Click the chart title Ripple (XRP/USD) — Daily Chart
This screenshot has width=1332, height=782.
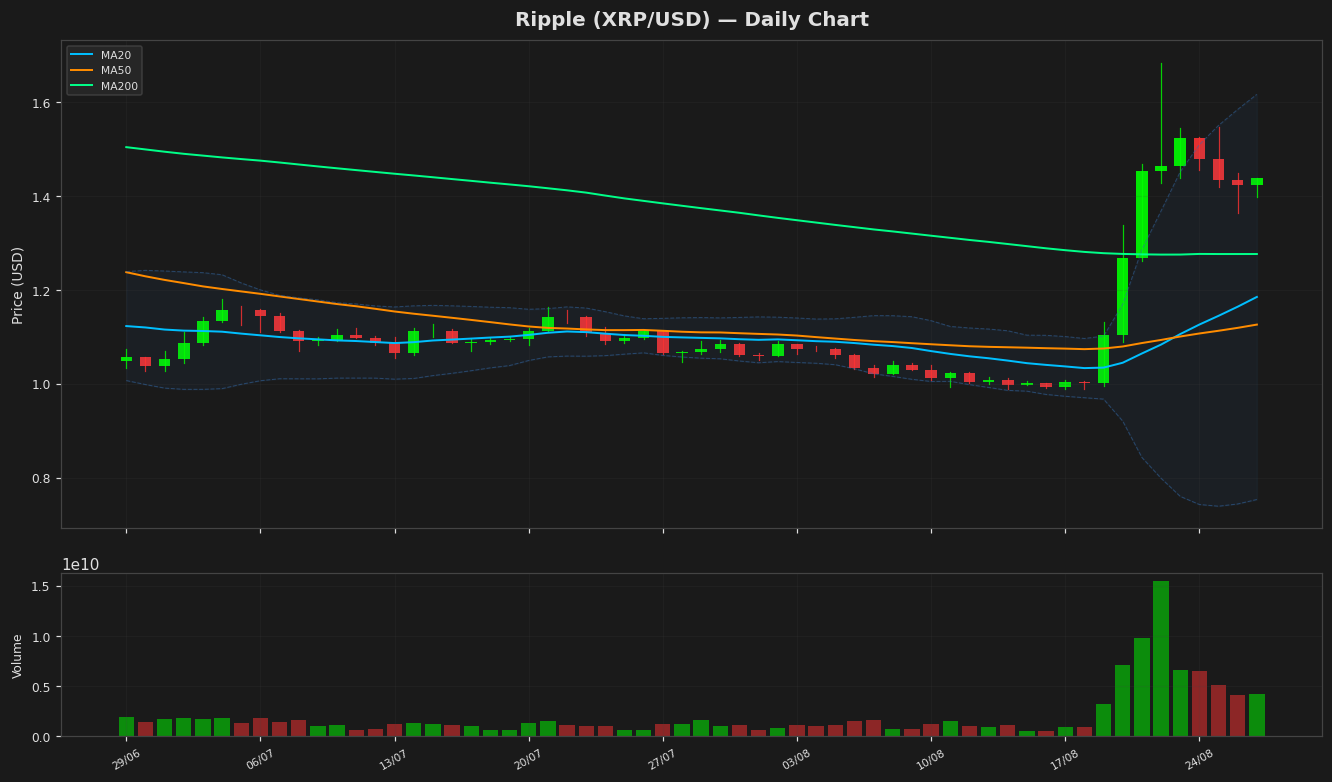pos(692,20)
